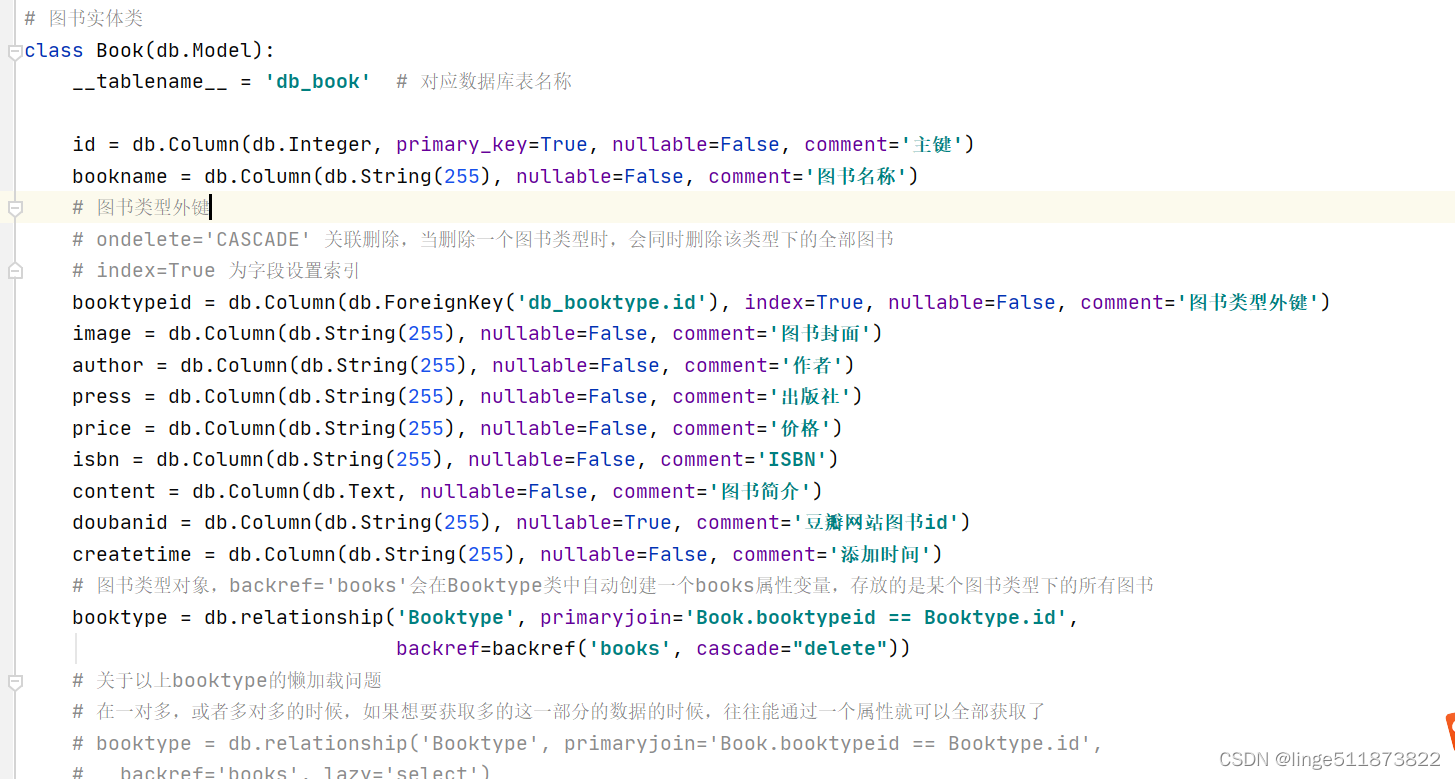The width and height of the screenshot is (1455, 779).
Task: Click the 'isbn' column variable
Action: [x=96, y=460]
